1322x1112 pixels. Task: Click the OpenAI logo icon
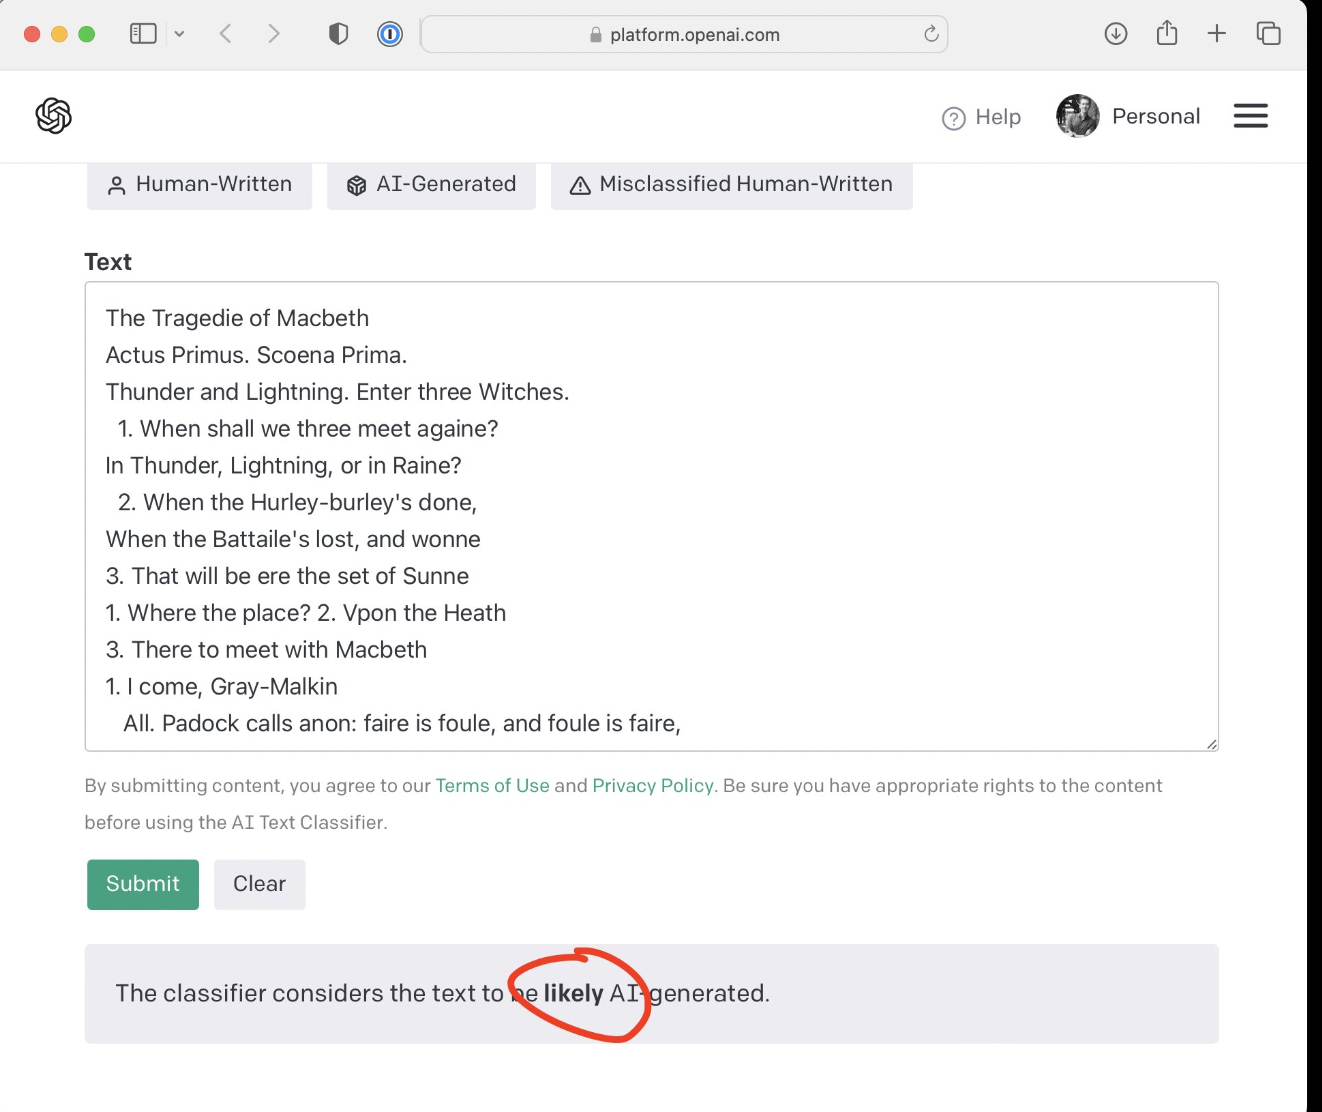pyautogui.click(x=53, y=116)
